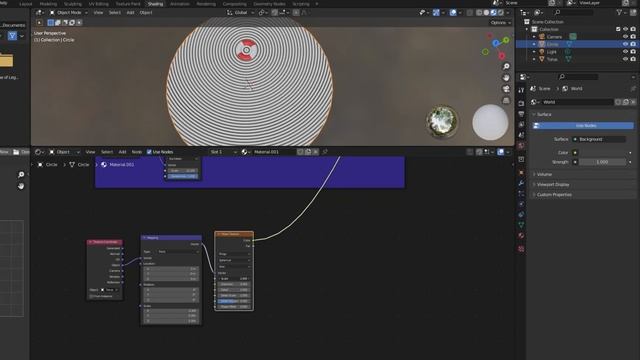Hide Light with its eye icon
This screenshot has height=360, width=640.
(x=625, y=52)
